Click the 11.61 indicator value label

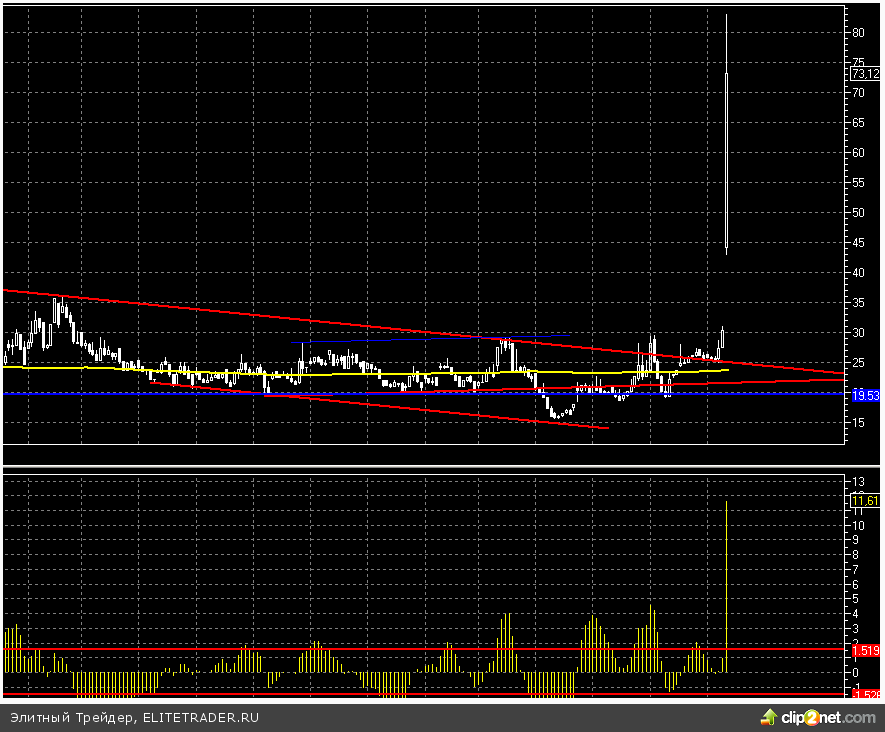(864, 500)
